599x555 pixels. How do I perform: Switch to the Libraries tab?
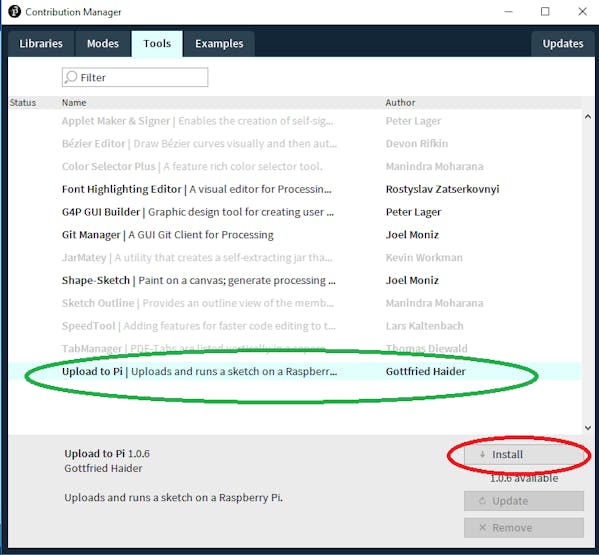pos(41,44)
